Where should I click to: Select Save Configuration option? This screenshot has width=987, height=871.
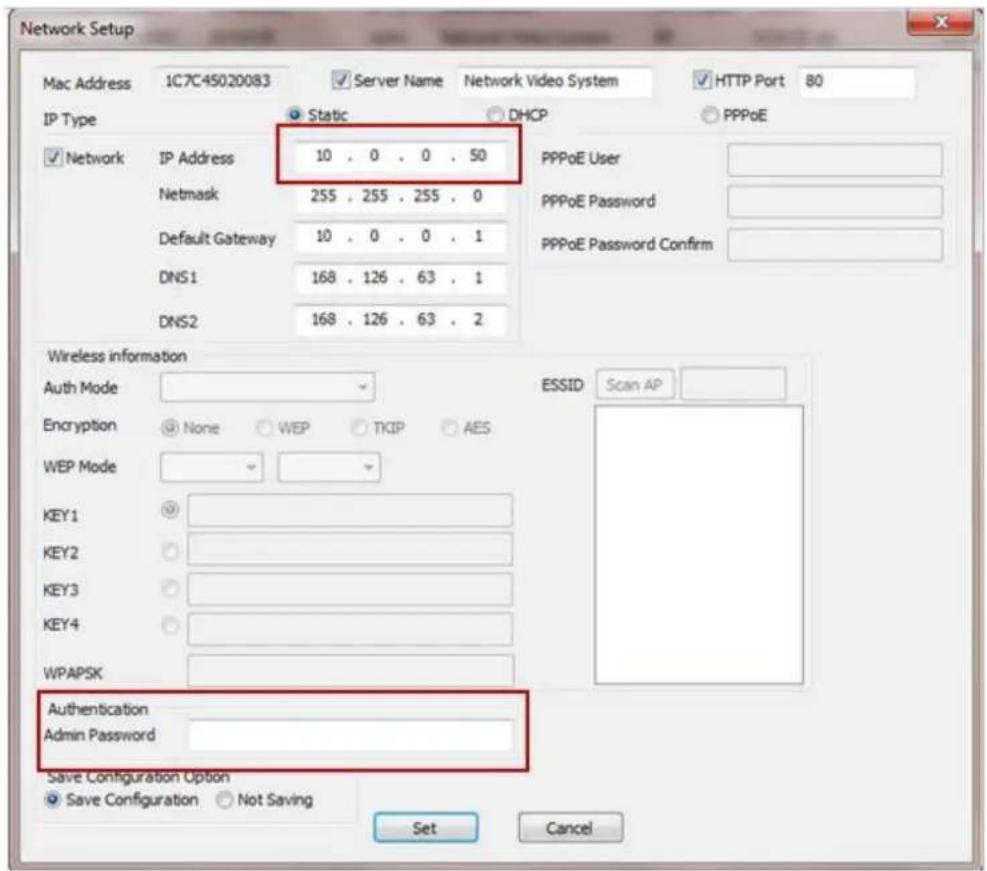click(53, 799)
